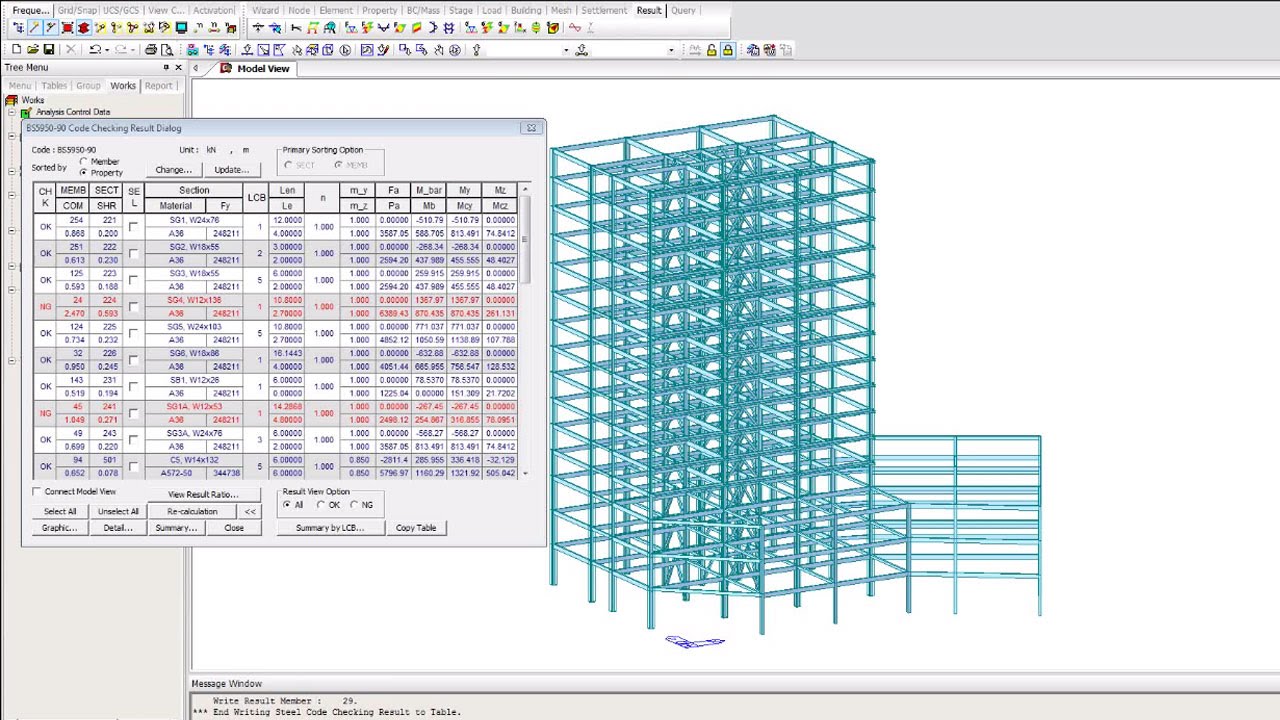Click the blue monitor display icon

coord(181,28)
